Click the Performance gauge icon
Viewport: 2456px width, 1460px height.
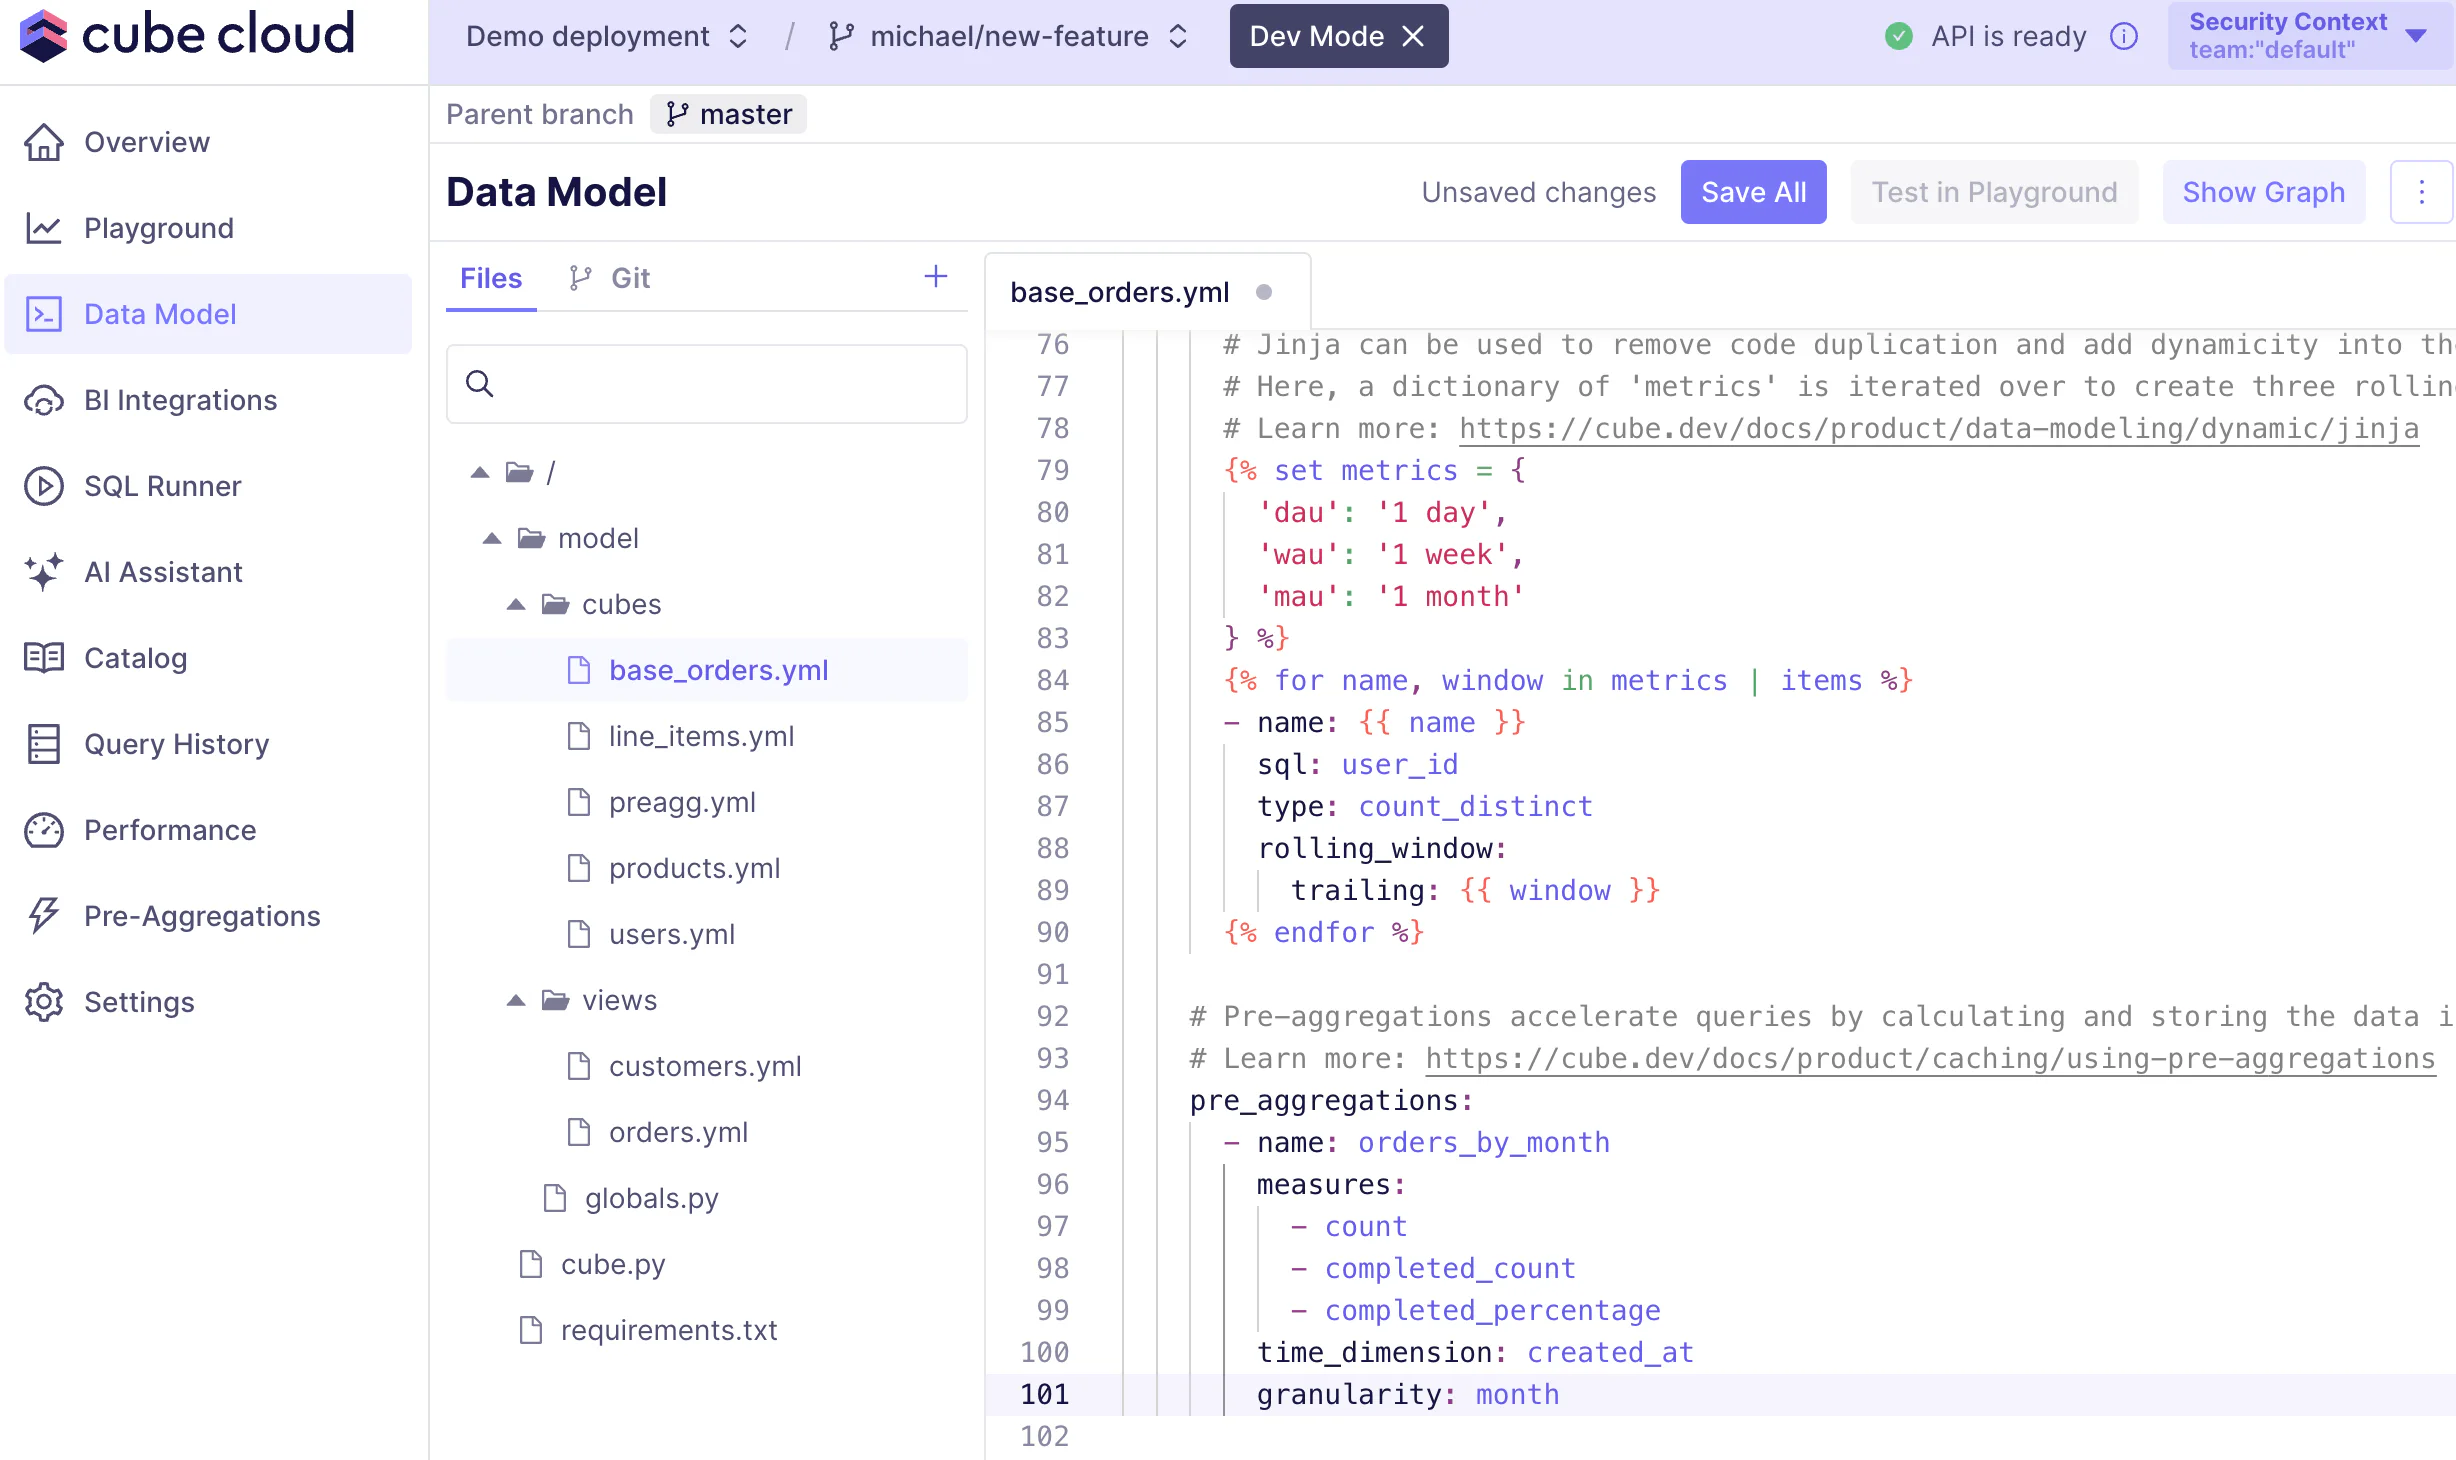pos(44,830)
